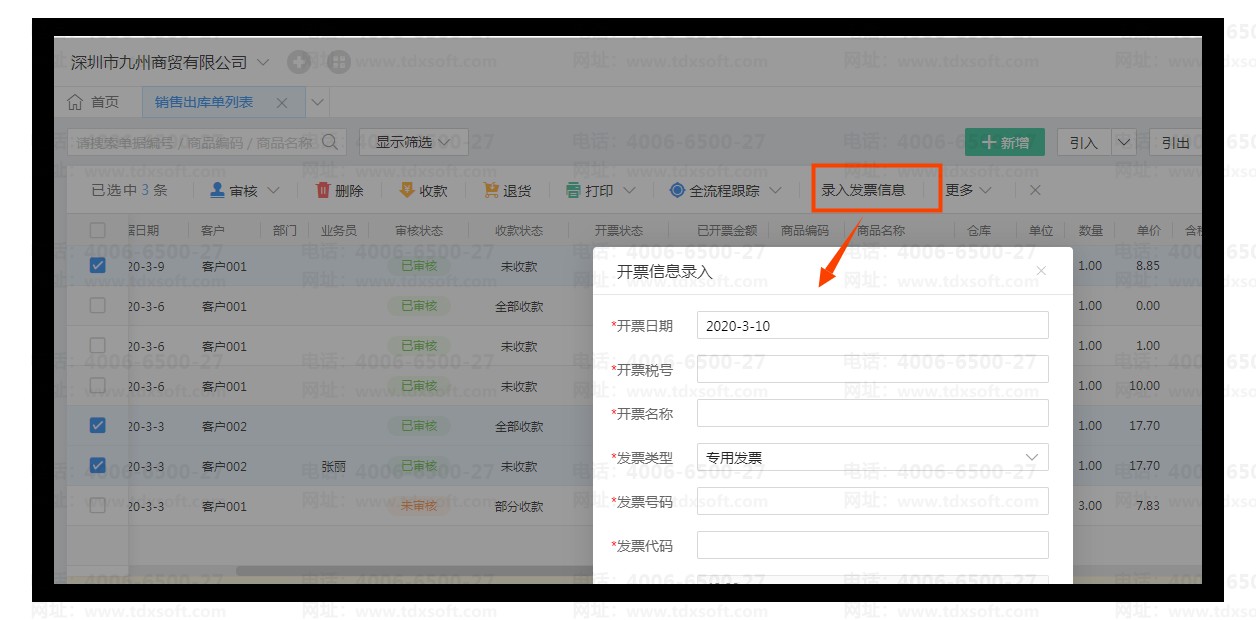Viewport: 1256px width, 620px height.
Task: Click the red trash 删除 icon
Action: [x=323, y=190]
